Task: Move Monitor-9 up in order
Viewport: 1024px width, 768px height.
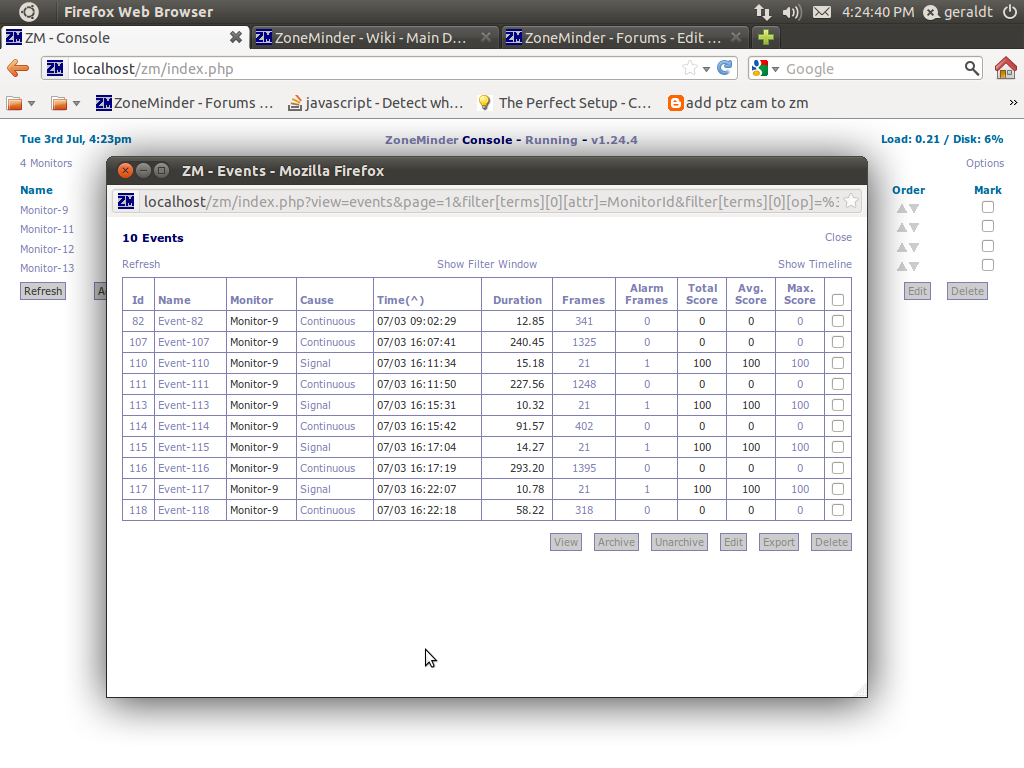Action: coord(901,208)
